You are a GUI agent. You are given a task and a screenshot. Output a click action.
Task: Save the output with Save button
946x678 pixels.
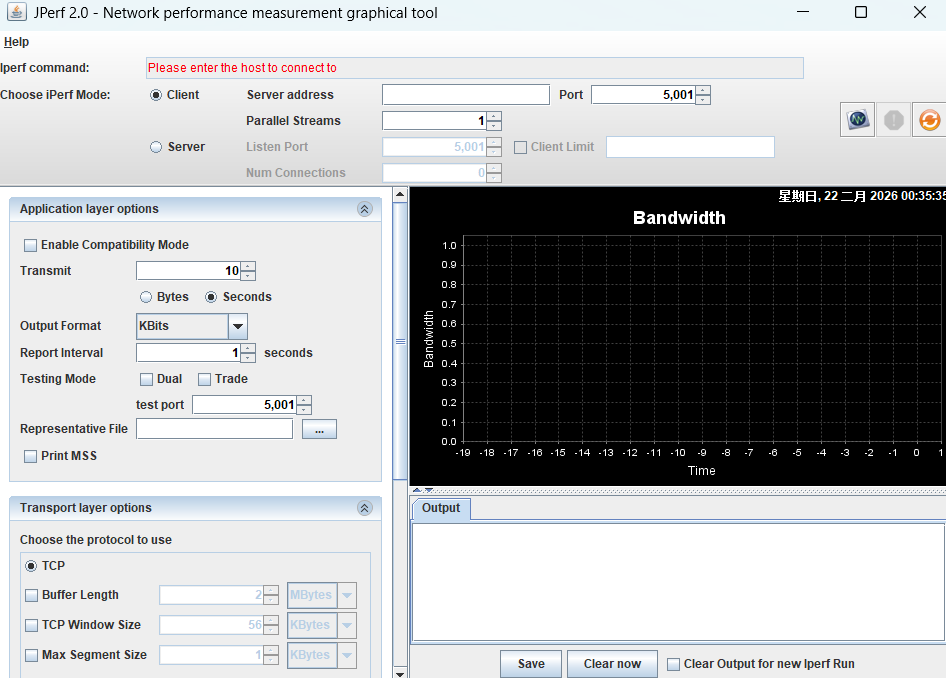[x=531, y=664]
